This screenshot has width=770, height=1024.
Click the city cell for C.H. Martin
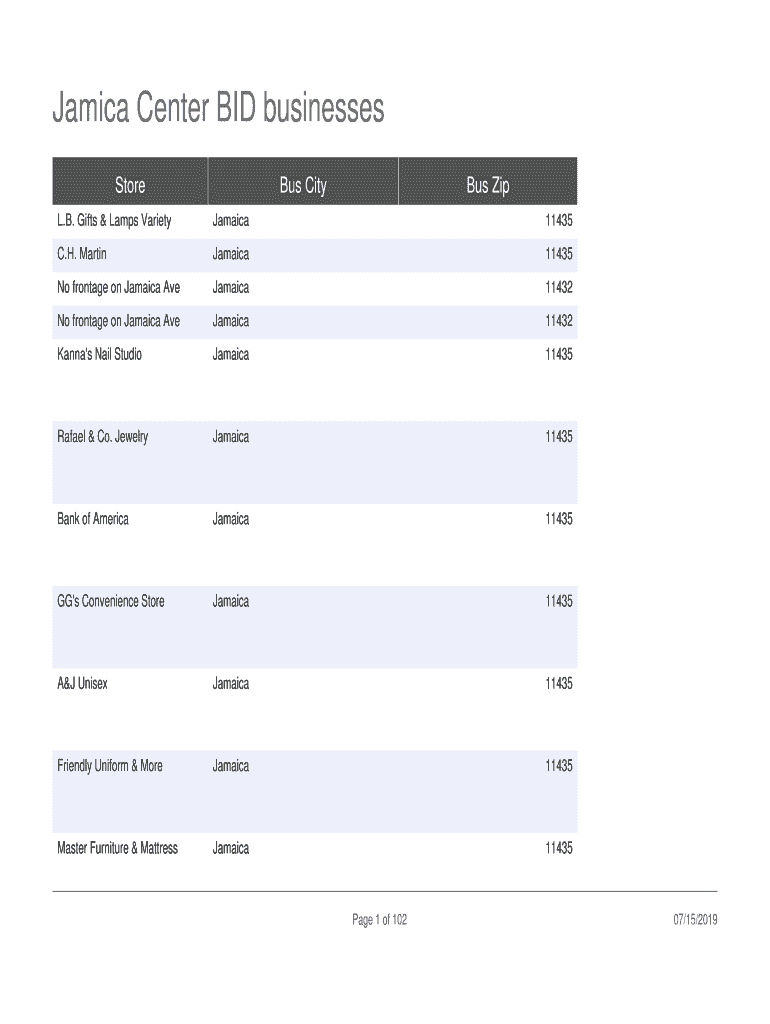click(231, 254)
